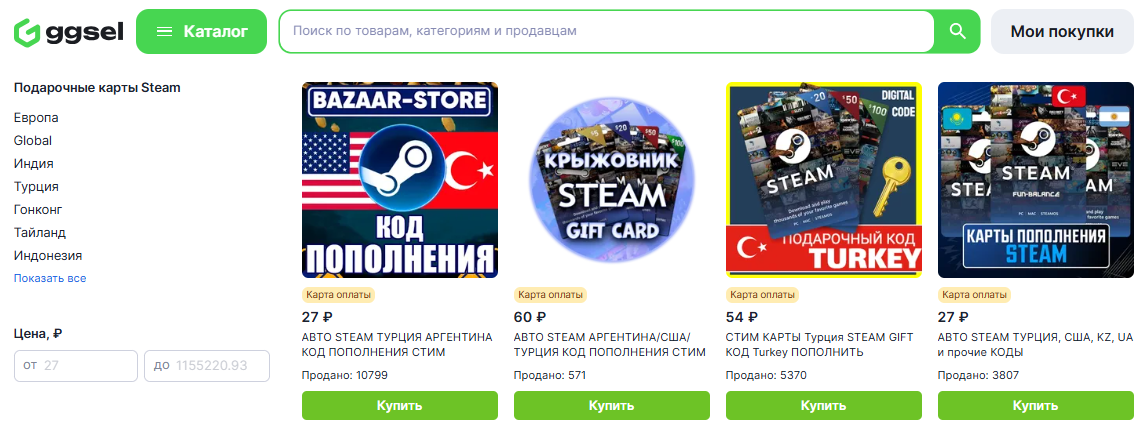This screenshot has height=428, width=1146.
Task: Click the green search magnifier icon
Action: tap(957, 31)
